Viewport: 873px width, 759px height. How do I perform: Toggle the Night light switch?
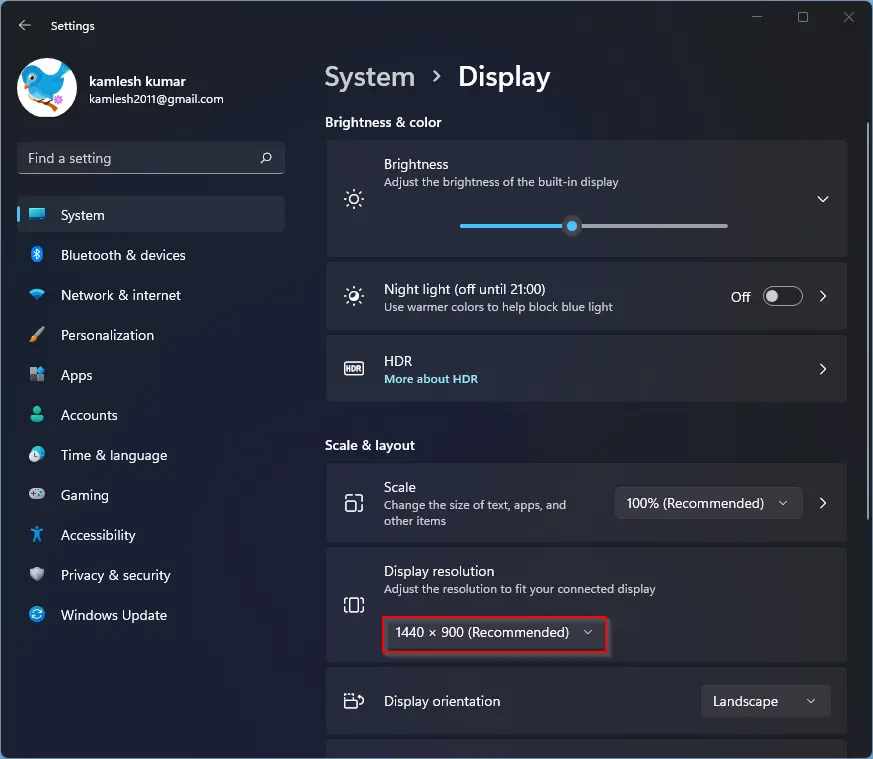(782, 296)
